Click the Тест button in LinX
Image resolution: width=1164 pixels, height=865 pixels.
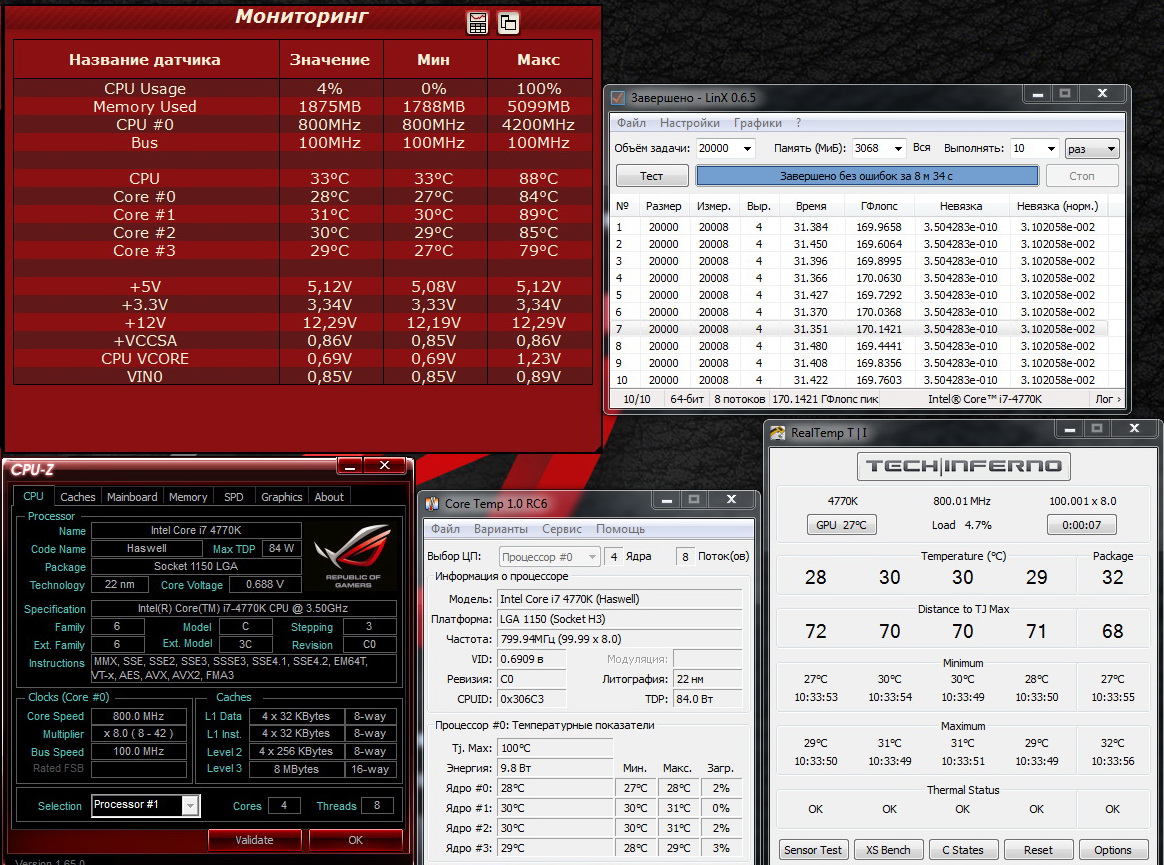pos(651,176)
